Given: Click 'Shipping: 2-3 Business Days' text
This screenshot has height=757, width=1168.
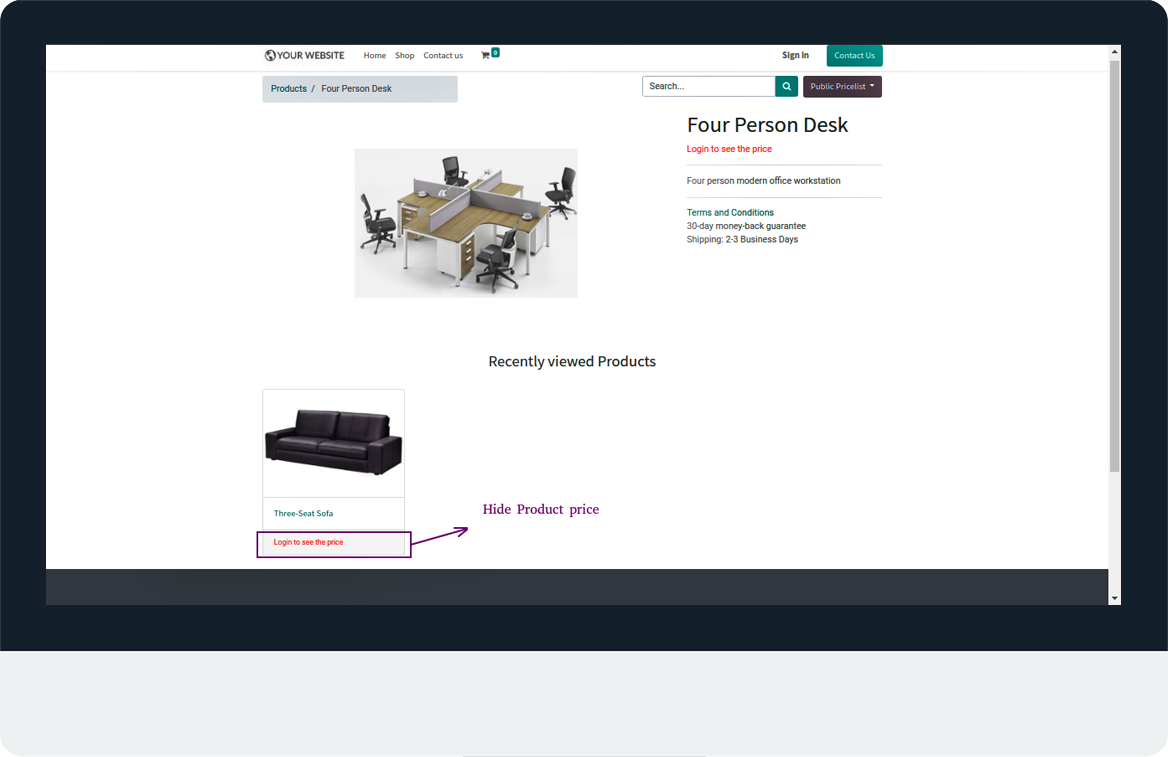Looking at the screenshot, I should [742, 239].
